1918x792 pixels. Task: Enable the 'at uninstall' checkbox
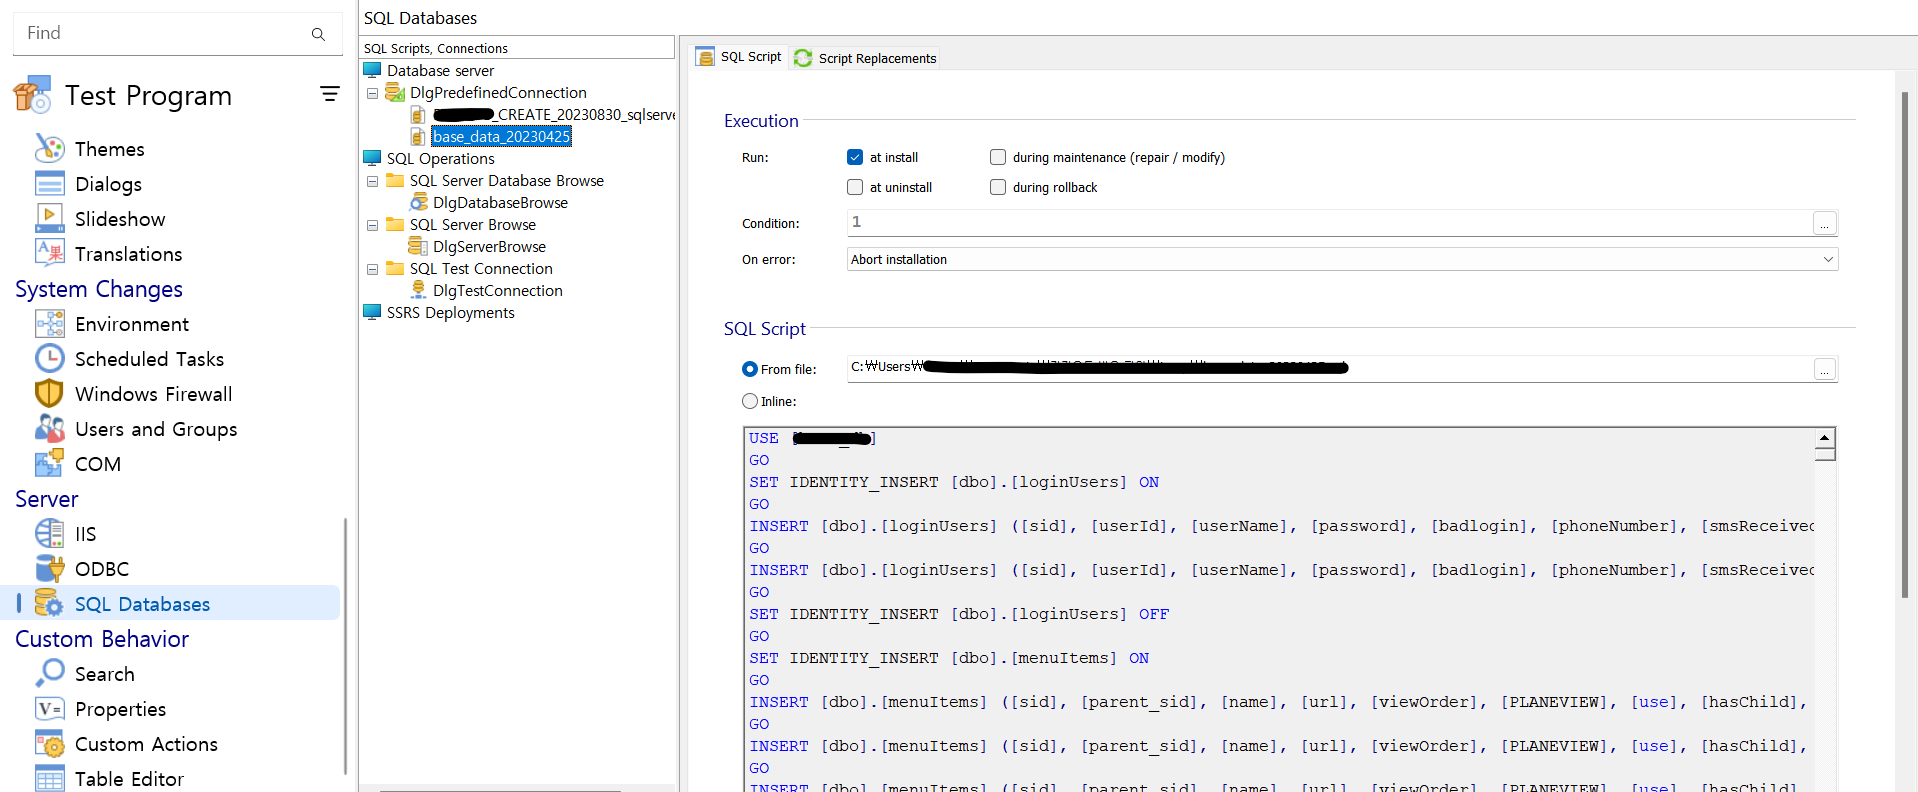pos(855,187)
